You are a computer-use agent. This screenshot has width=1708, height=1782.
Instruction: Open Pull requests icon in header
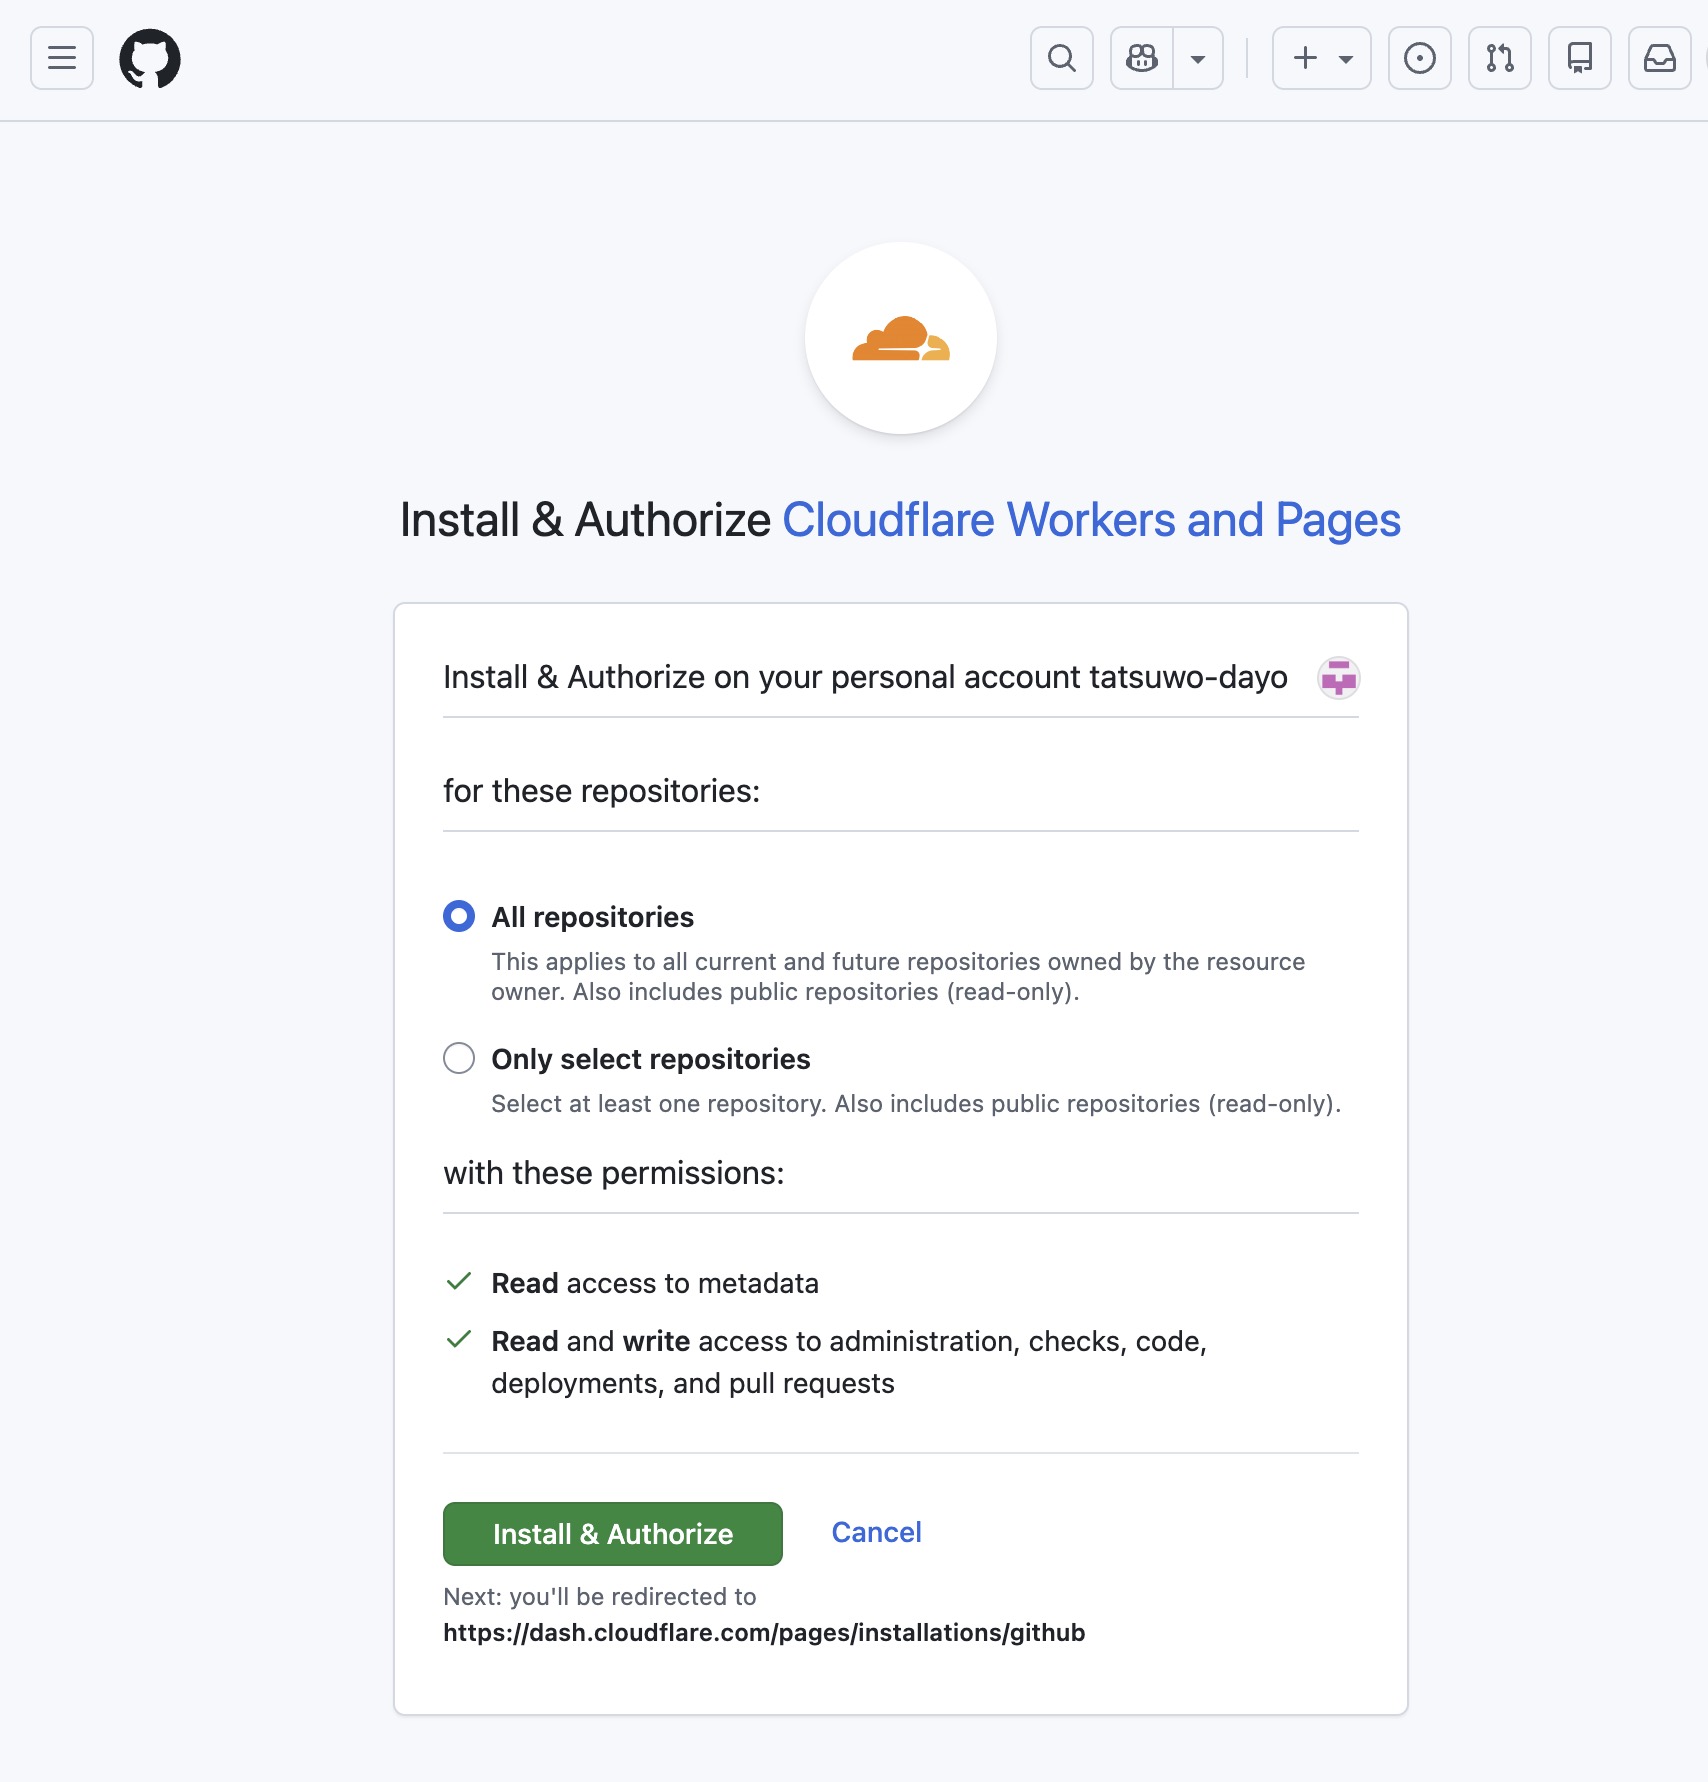point(1500,58)
